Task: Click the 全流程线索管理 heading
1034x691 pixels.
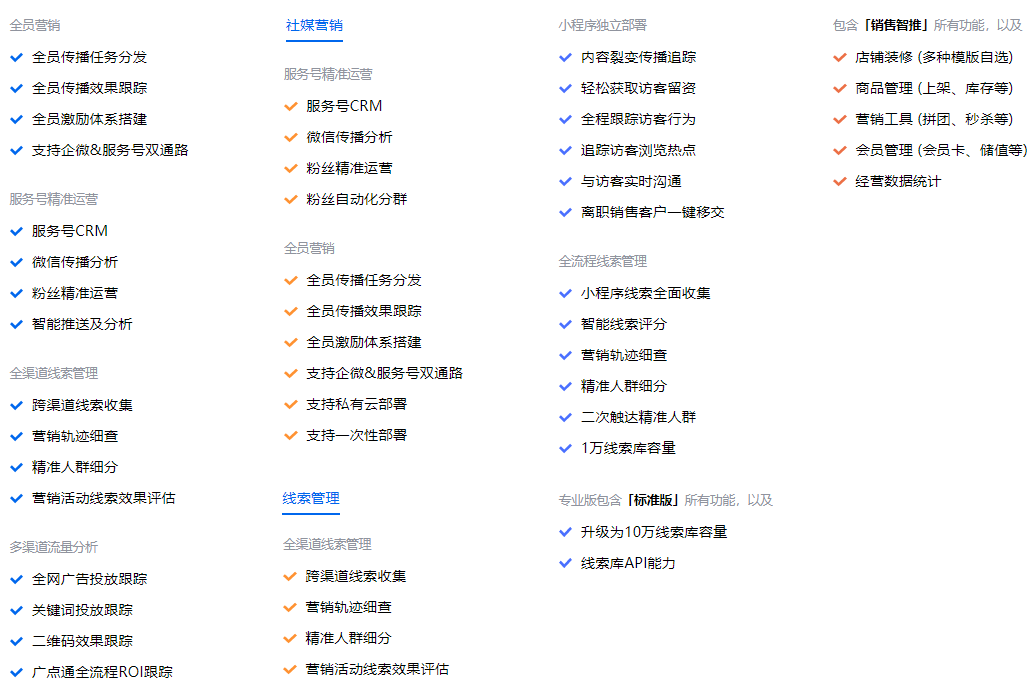Action: [602, 262]
